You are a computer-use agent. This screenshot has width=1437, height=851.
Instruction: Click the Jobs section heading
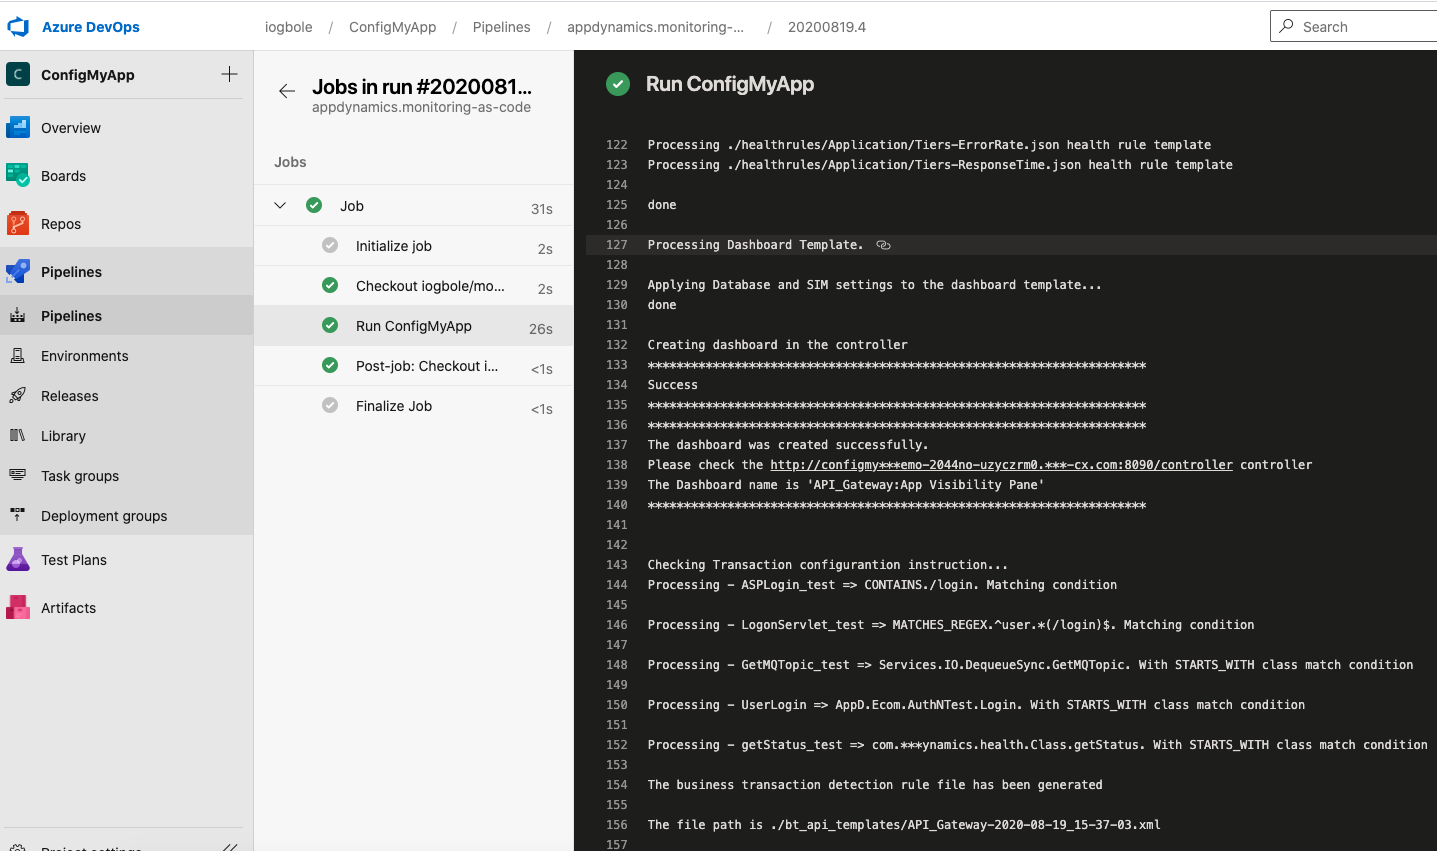point(290,162)
